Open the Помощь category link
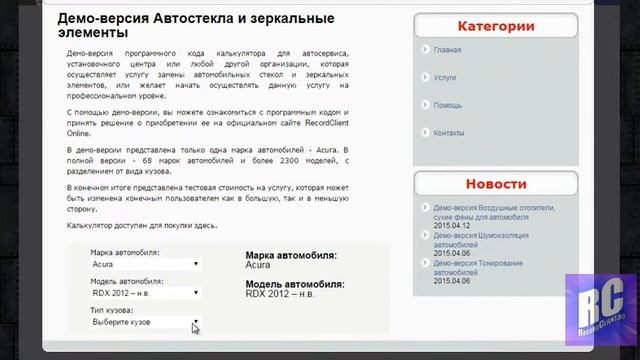640x360 pixels. pos(447,105)
